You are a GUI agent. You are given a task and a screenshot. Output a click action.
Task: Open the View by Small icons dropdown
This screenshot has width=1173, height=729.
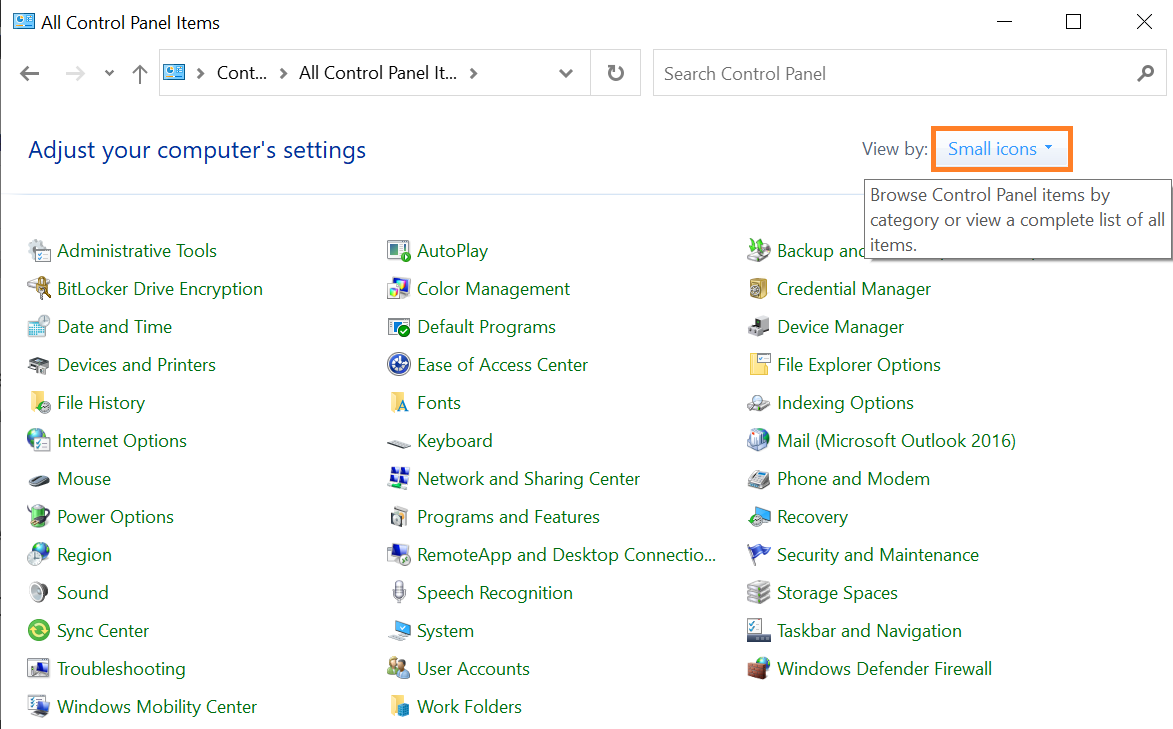pos(1001,149)
